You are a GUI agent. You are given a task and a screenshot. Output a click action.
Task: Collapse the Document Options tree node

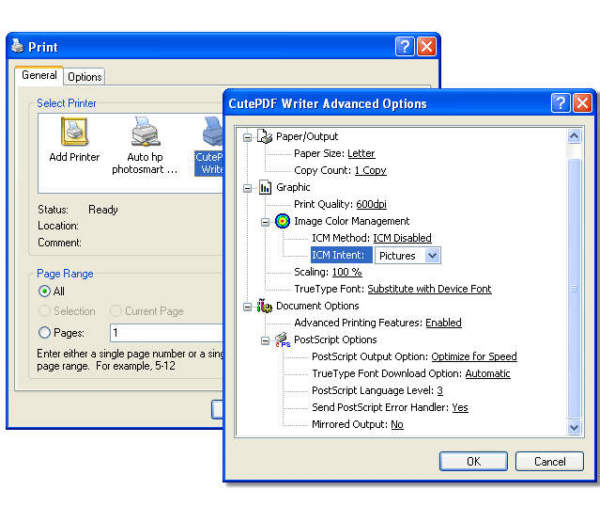[x=248, y=306]
